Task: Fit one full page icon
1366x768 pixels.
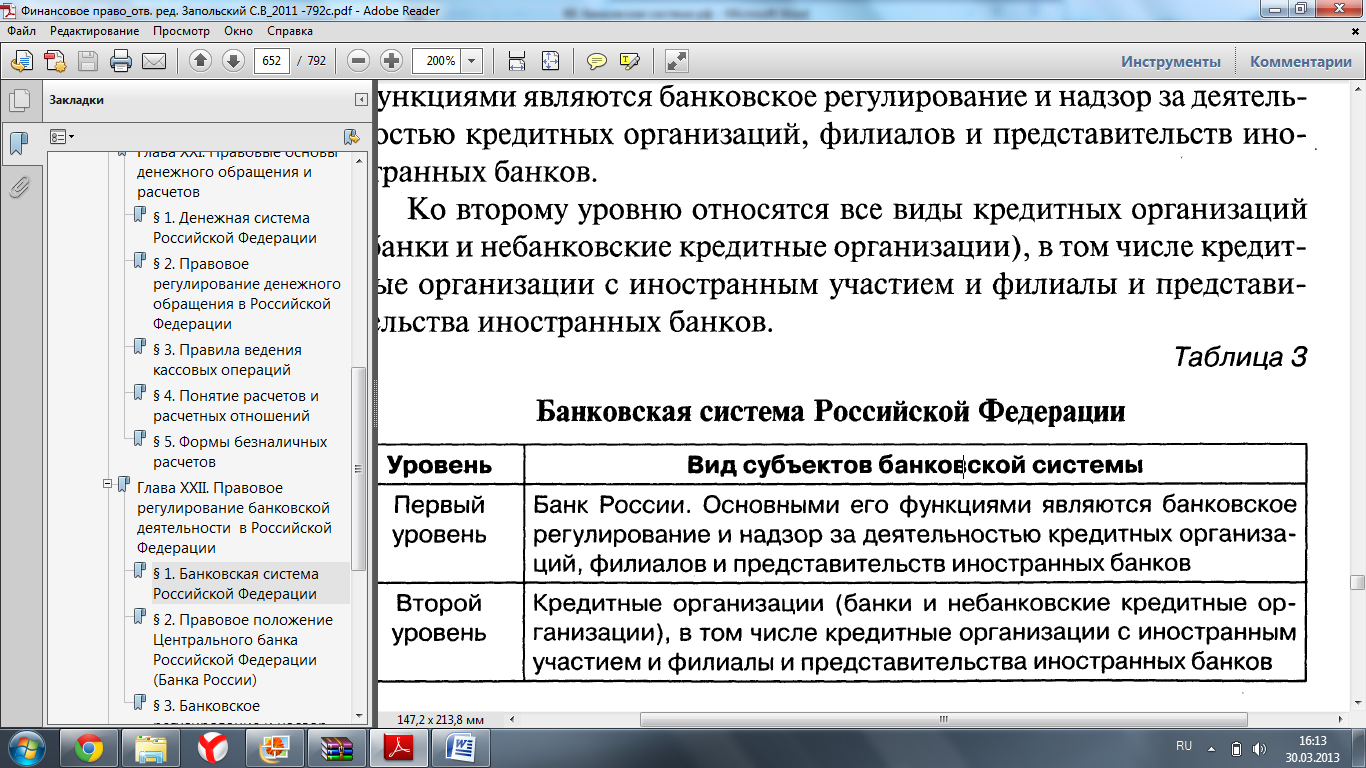Action: (550, 61)
